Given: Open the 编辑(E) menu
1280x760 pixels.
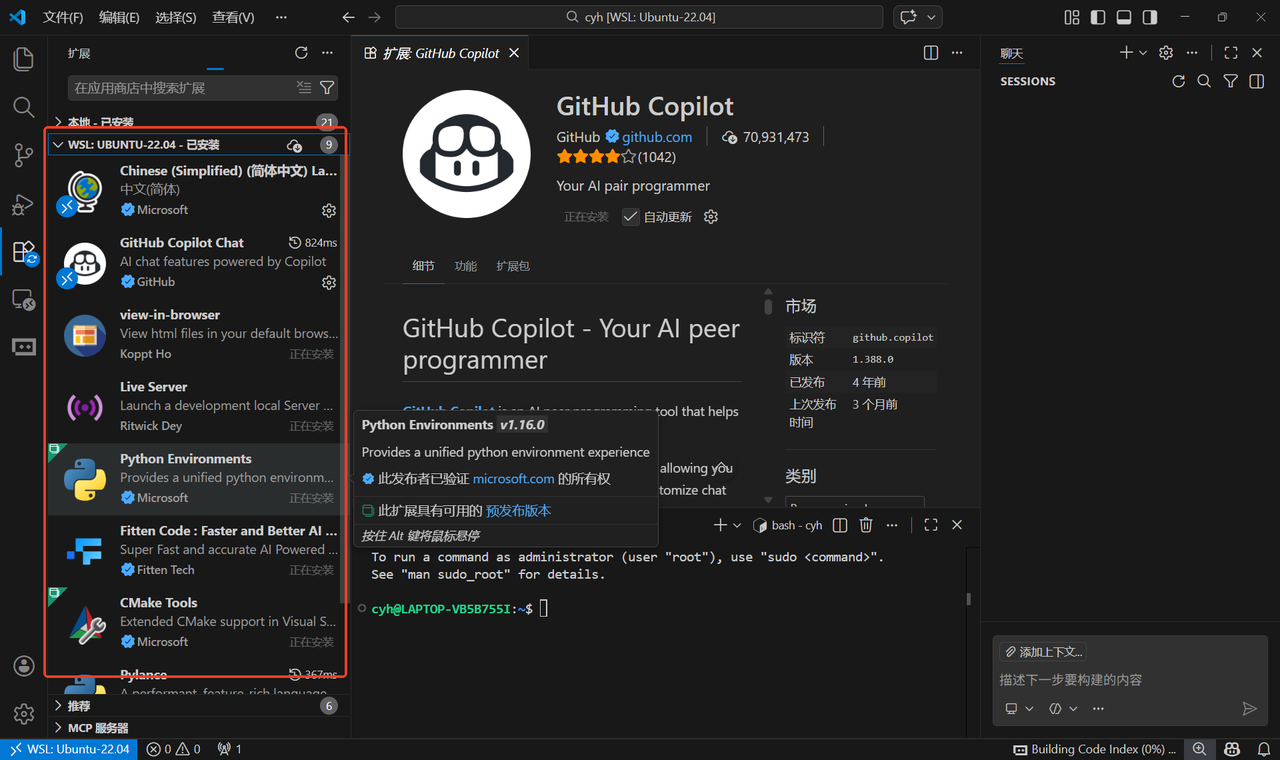Looking at the screenshot, I should point(120,17).
